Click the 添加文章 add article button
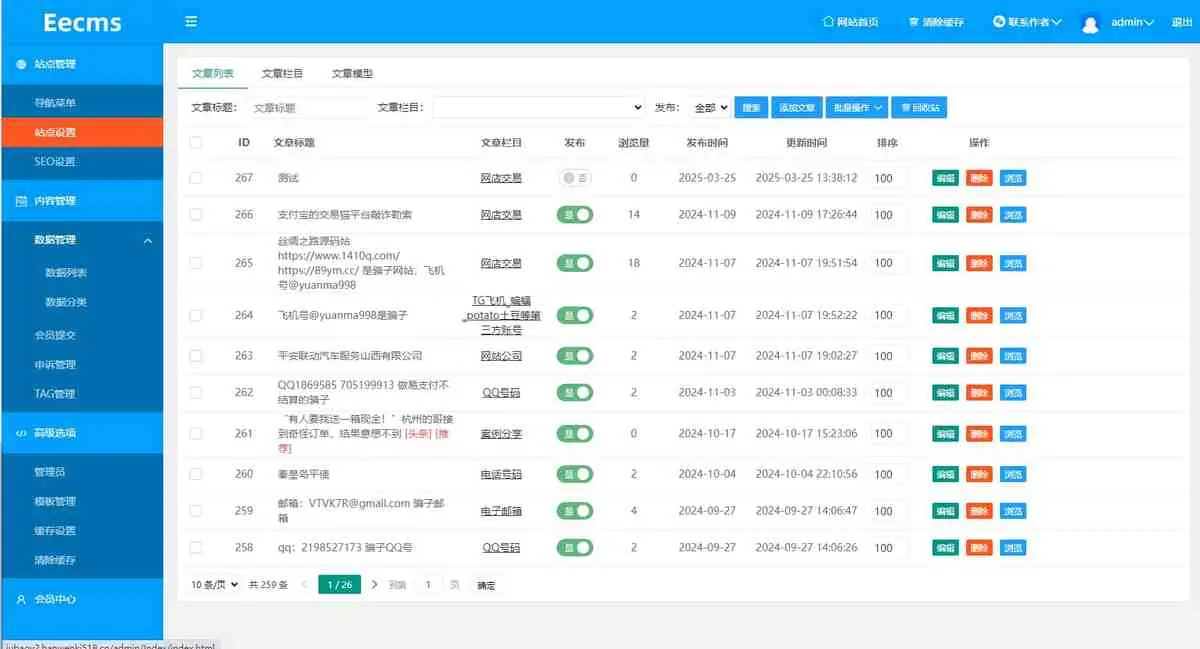The image size is (1200, 649). [x=797, y=107]
